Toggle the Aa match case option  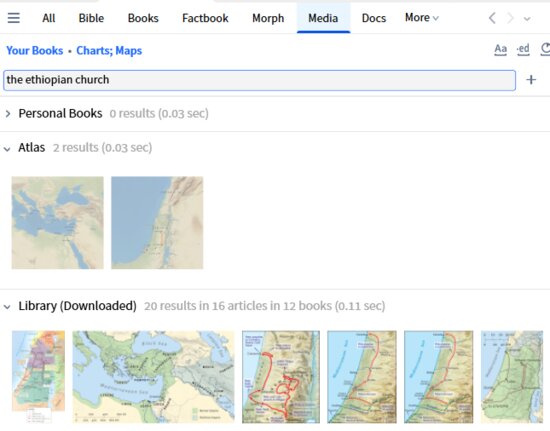(500, 49)
